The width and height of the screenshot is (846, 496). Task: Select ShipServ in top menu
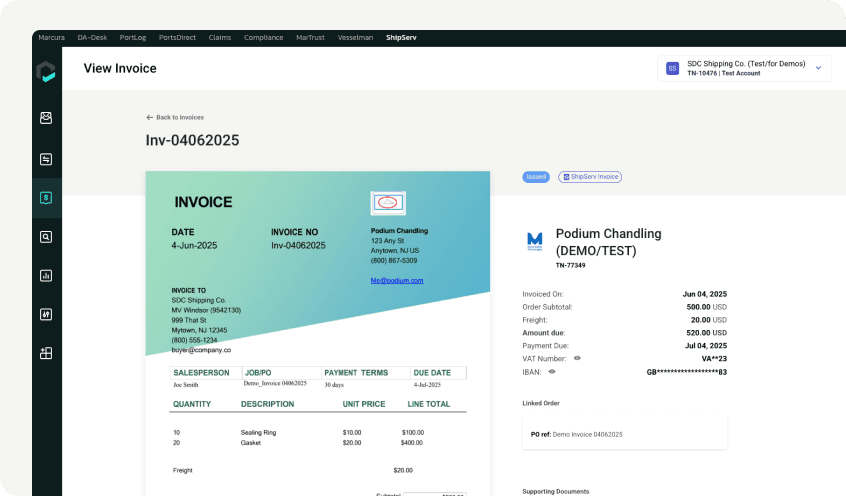(x=401, y=38)
